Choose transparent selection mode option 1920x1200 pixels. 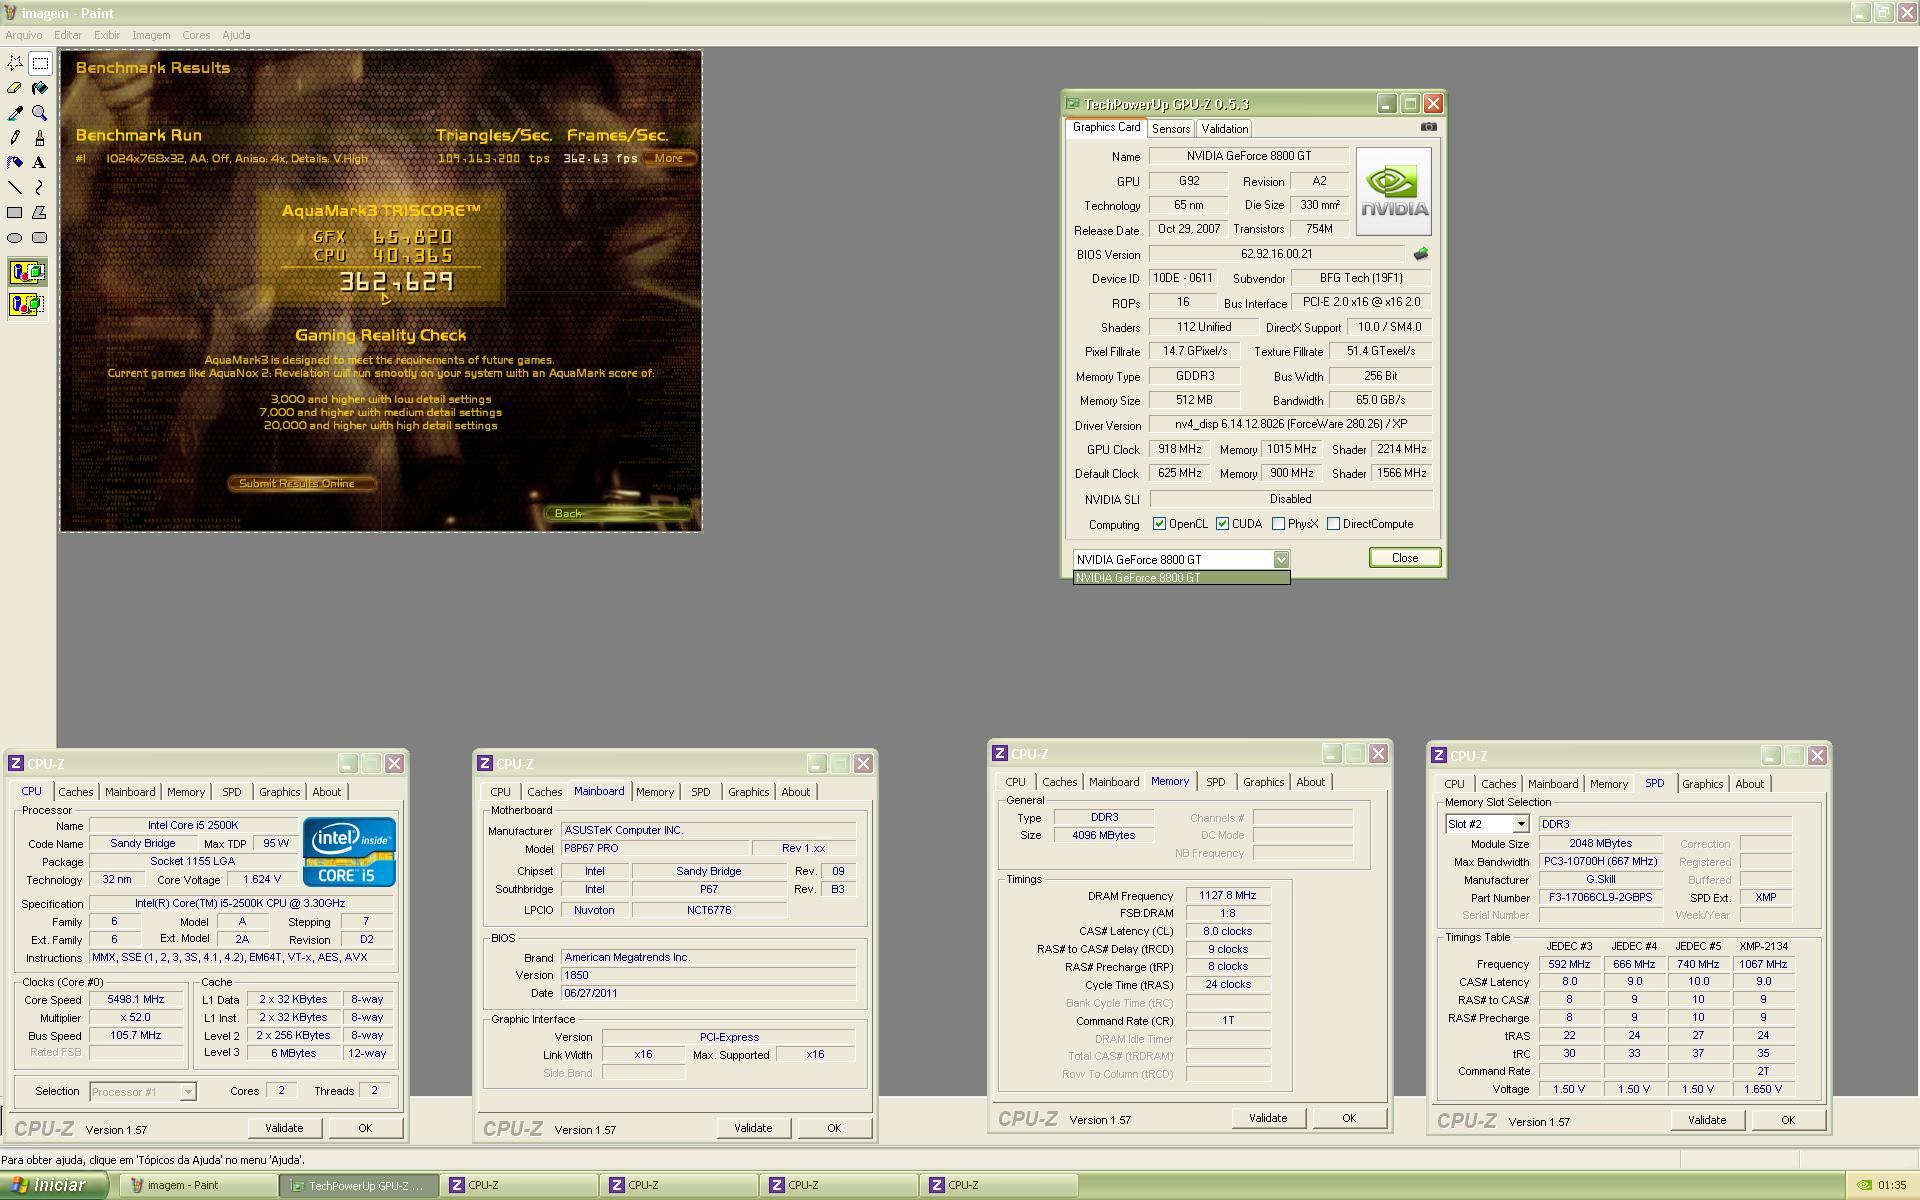pos(27,304)
